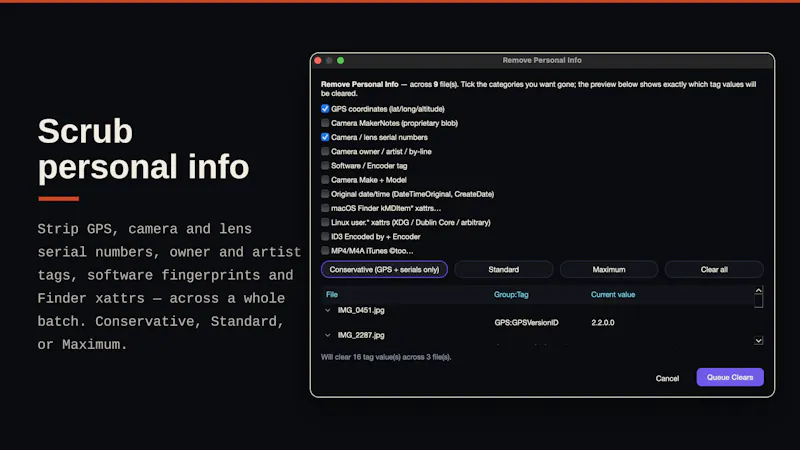Image resolution: width=800 pixels, height=450 pixels.
Task: Click the 'Will clear 16 tag value(s)' status text
Action: [386, 357]
